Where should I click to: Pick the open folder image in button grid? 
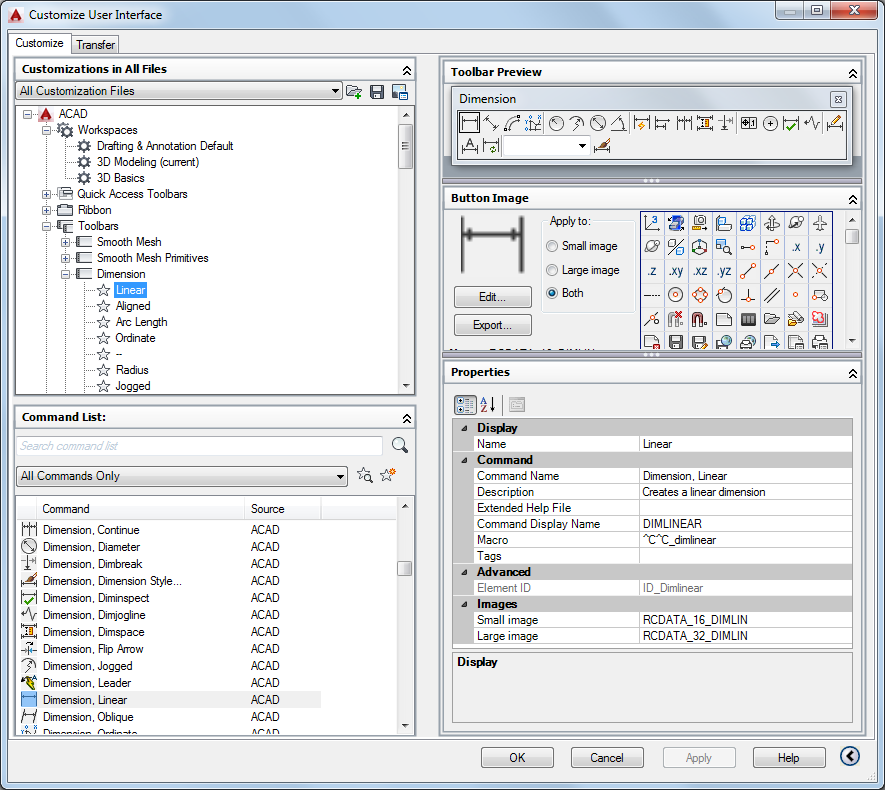click(772, 319)
